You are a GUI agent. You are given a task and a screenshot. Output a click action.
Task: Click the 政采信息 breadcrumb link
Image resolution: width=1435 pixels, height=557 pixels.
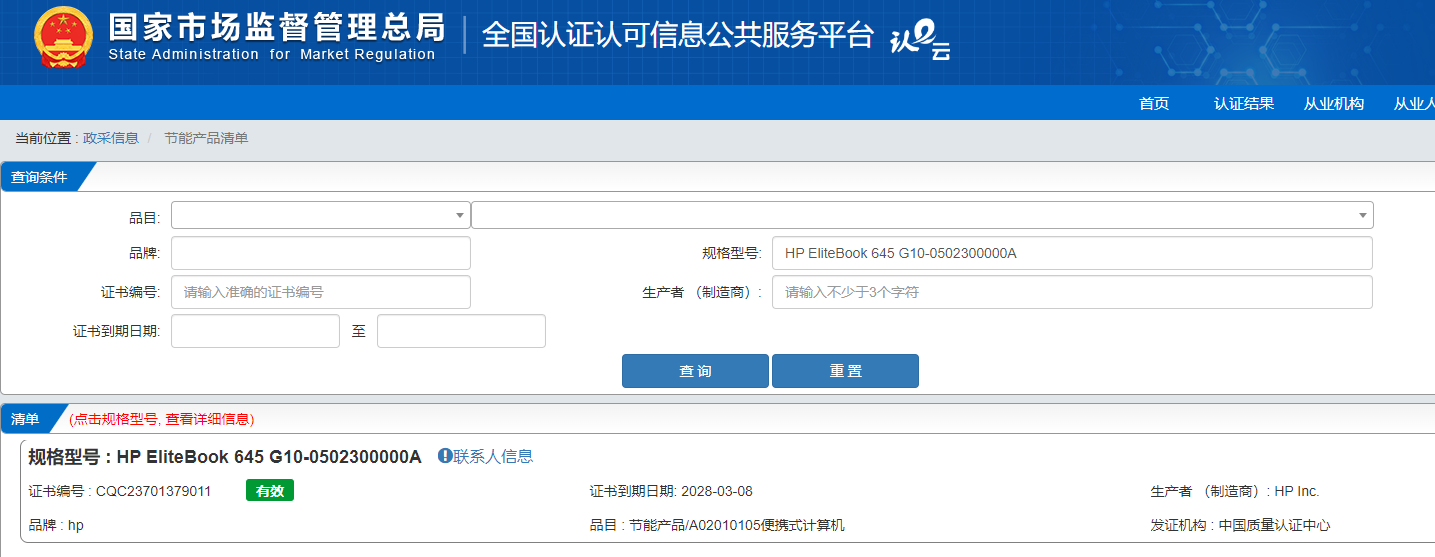[x=110, y=138]
